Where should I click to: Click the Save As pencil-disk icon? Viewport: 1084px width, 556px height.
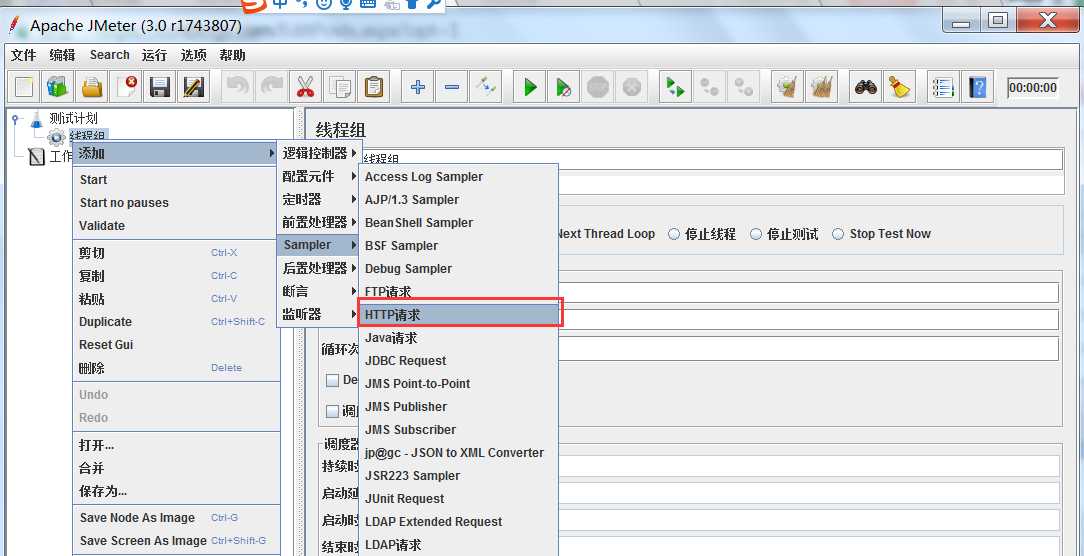pyautogui.click(x=194, y=87)
